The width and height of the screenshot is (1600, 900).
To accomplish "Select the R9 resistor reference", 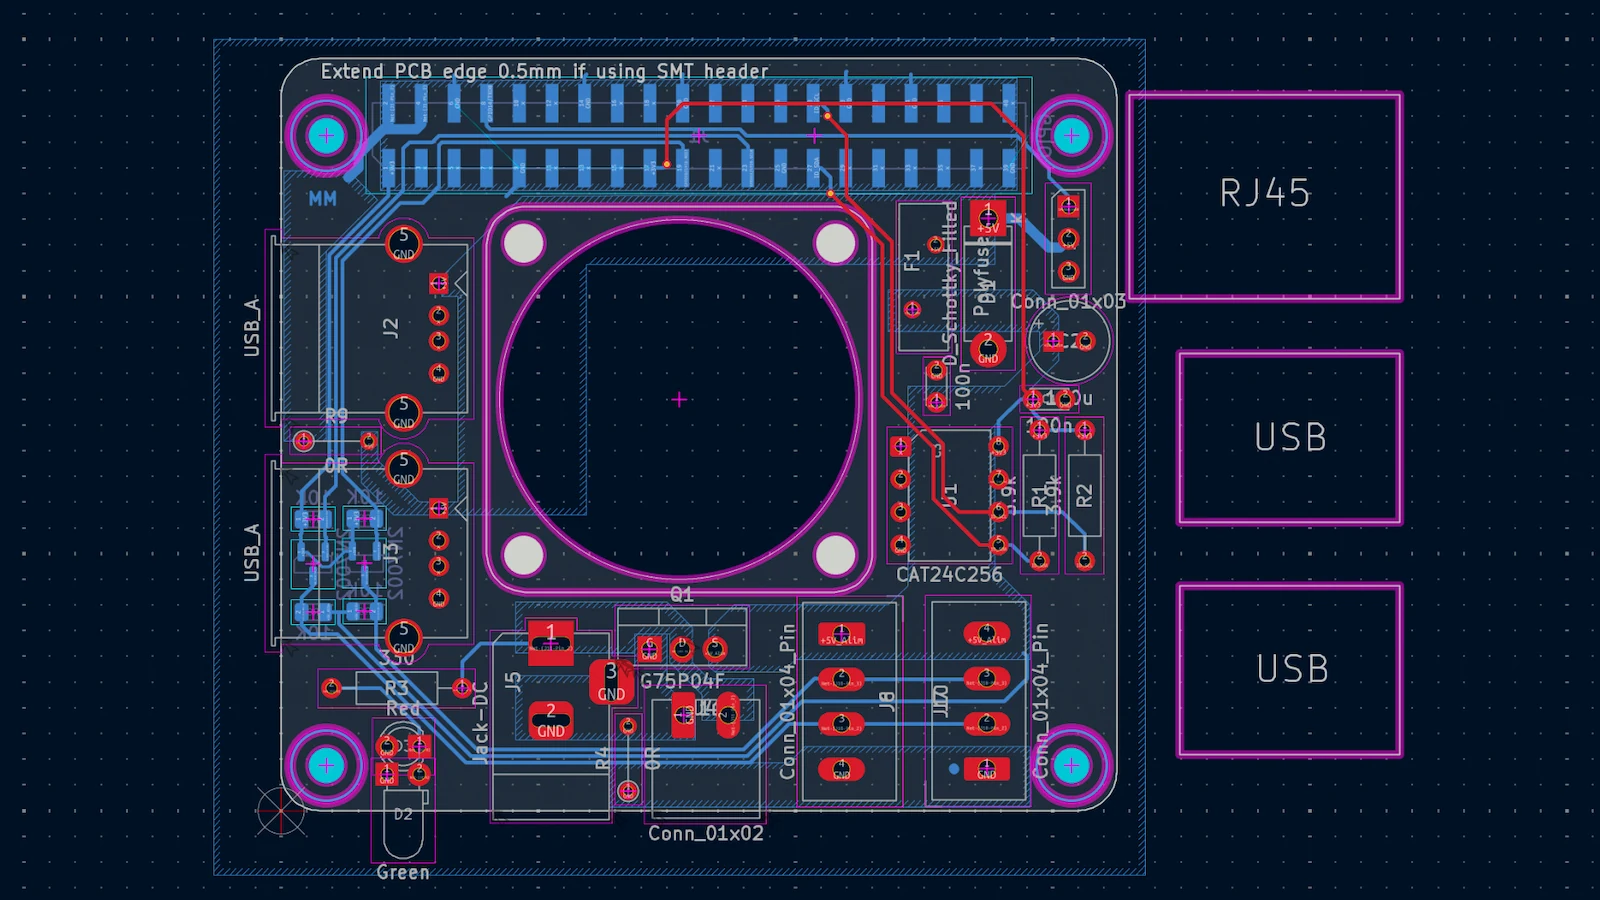I will [x=336, y=415].
